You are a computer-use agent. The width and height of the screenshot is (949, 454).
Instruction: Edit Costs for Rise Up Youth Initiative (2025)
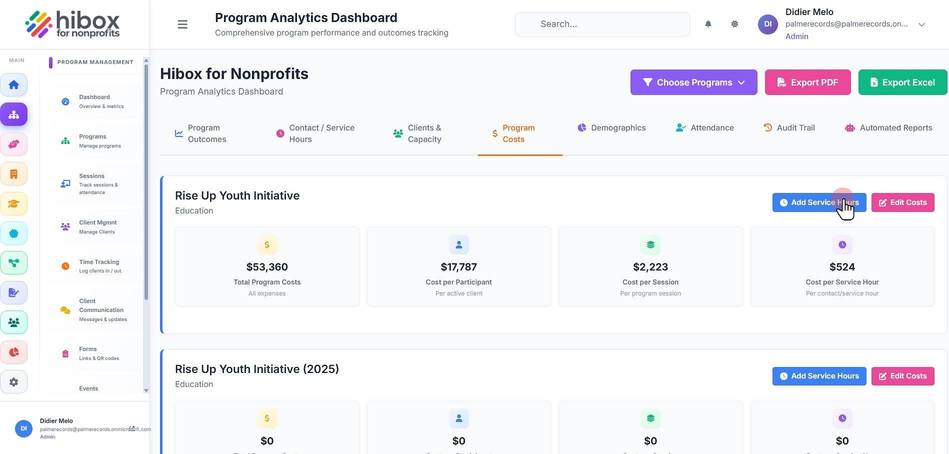coord(902,376)
